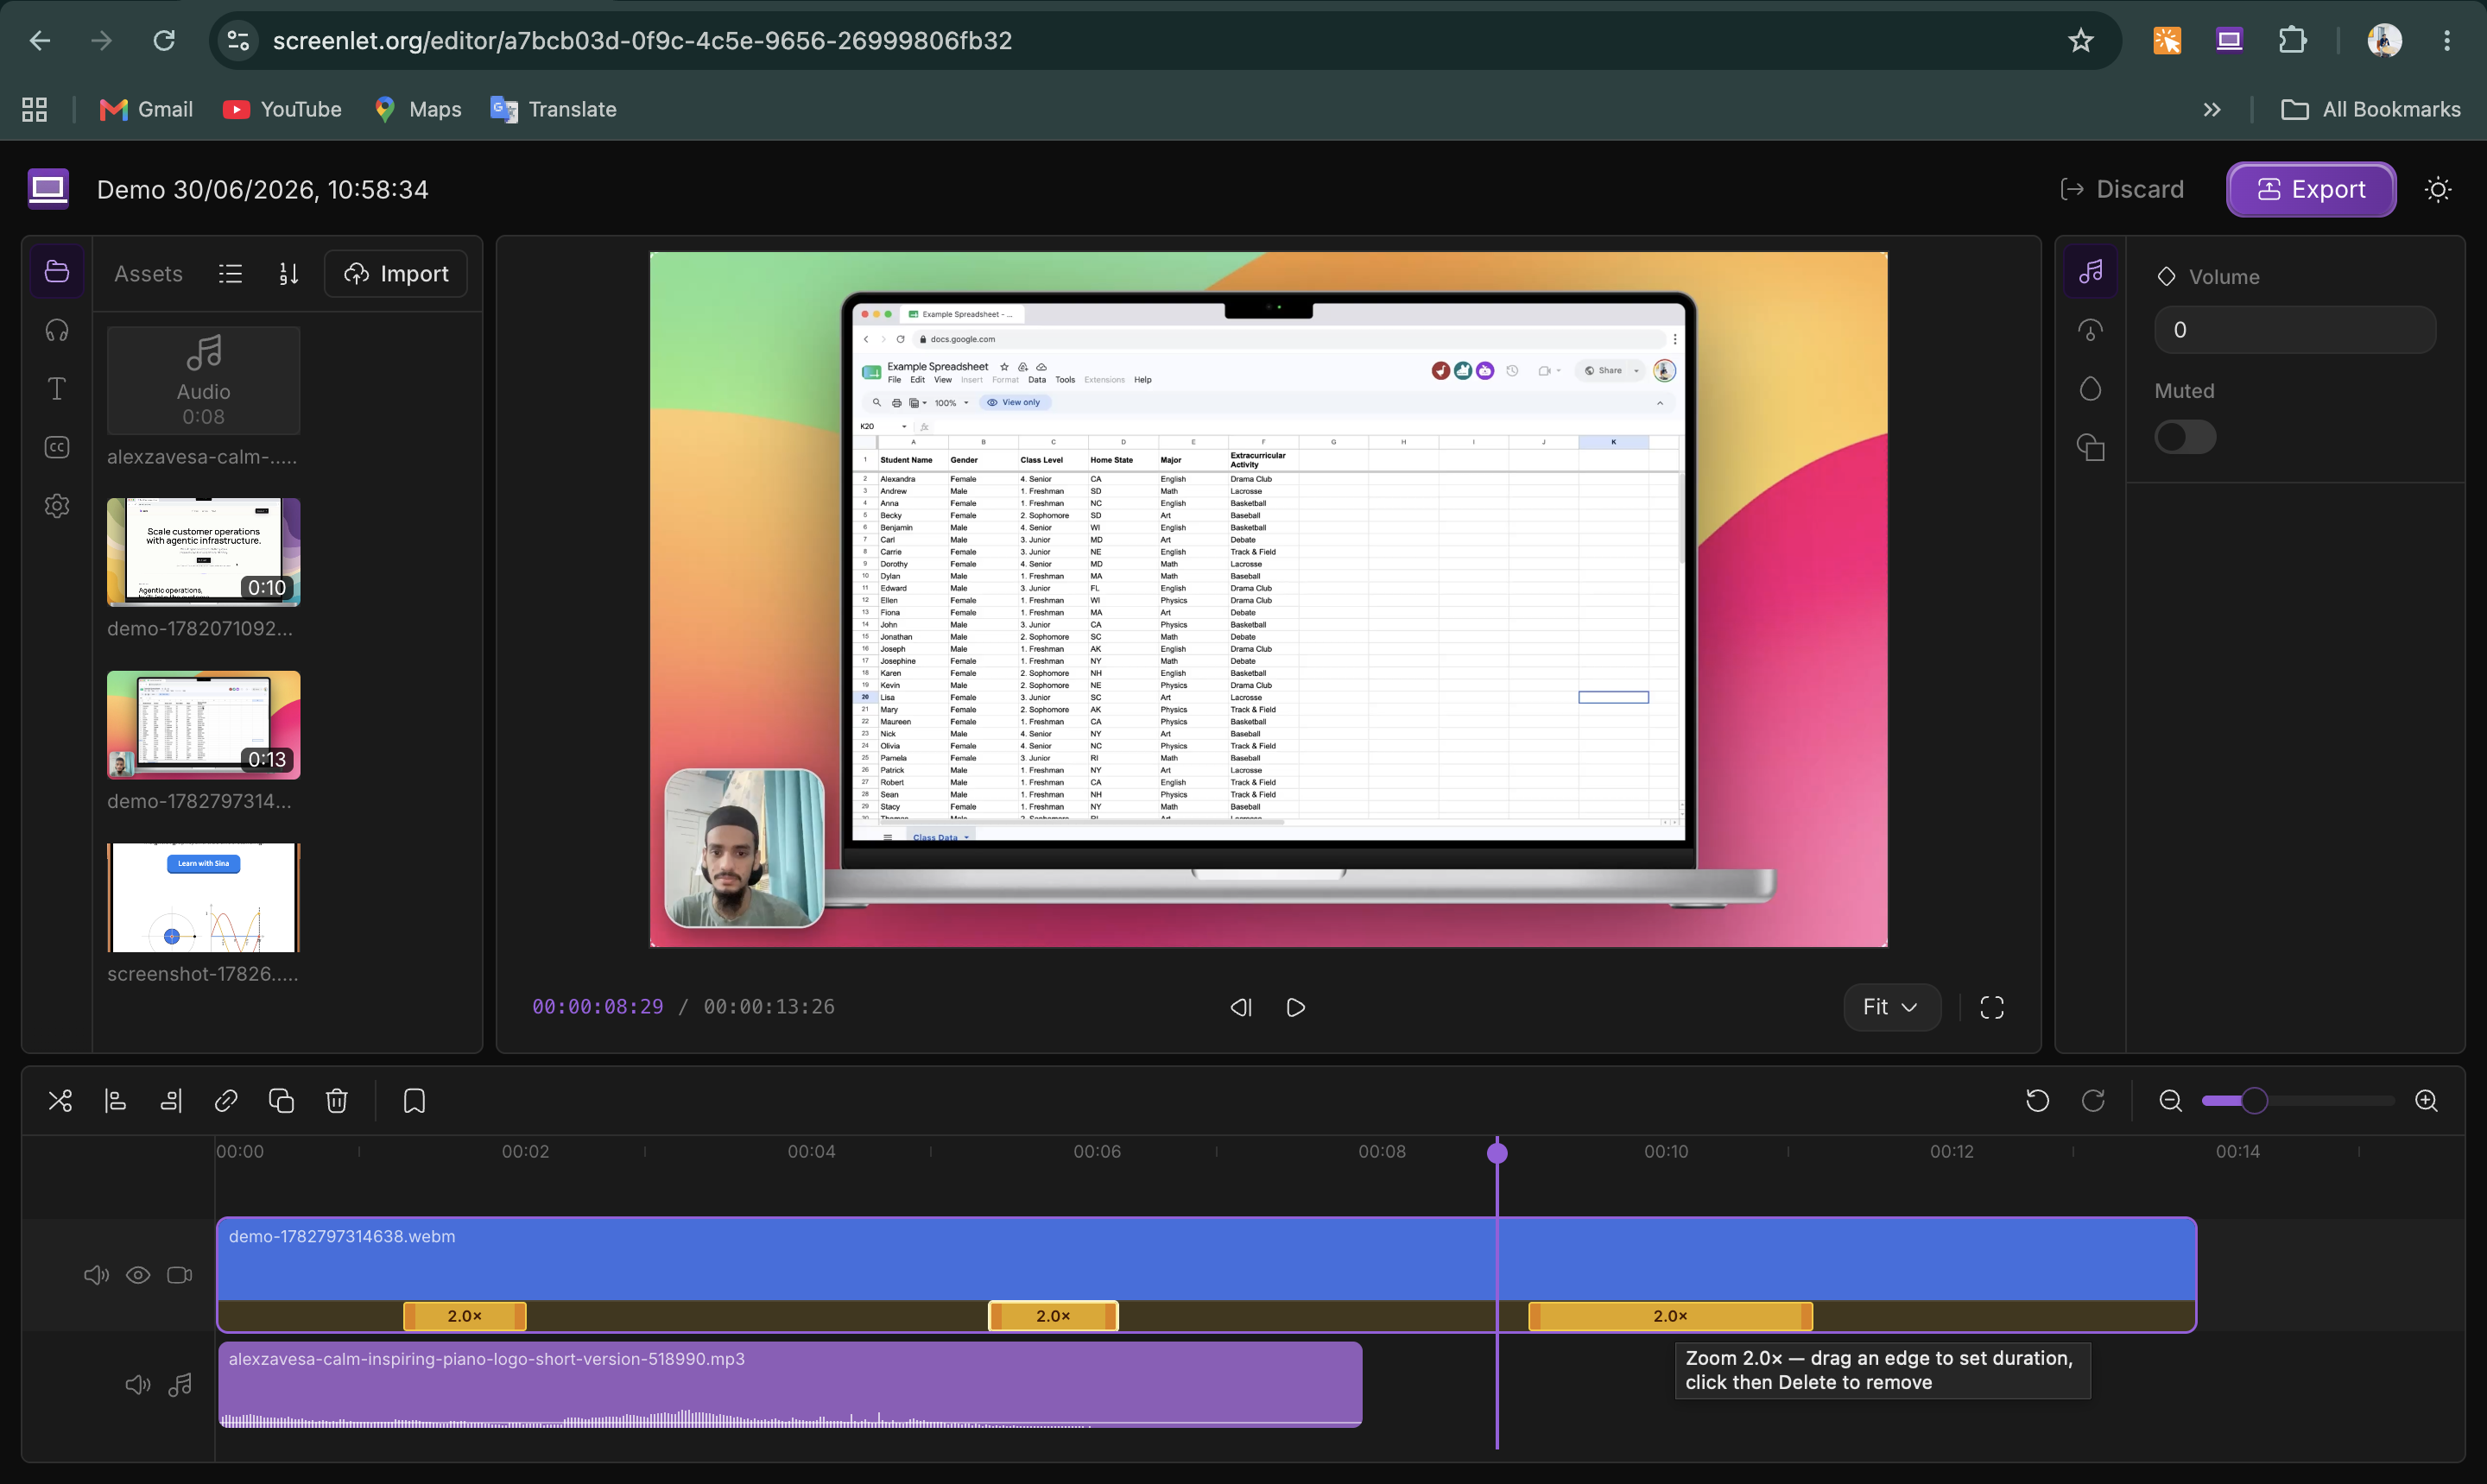
Task: Select the first 2.0× zoom segment
Action: click(464, 1316)
